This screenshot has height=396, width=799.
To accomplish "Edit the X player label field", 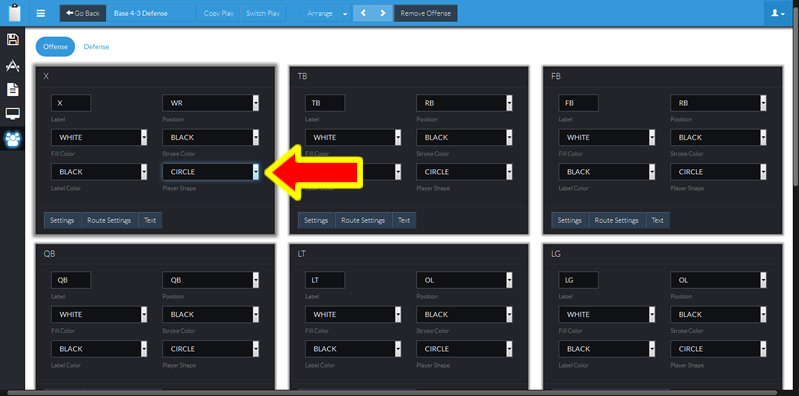I will point(71,103).
